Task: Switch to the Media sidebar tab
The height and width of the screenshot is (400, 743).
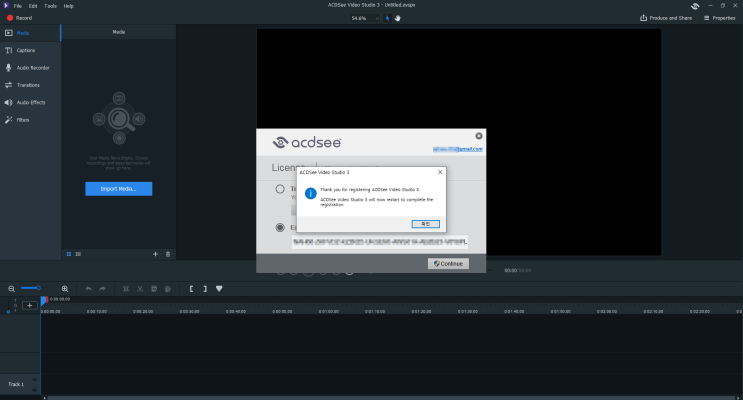Action: (x=30, y=33)
